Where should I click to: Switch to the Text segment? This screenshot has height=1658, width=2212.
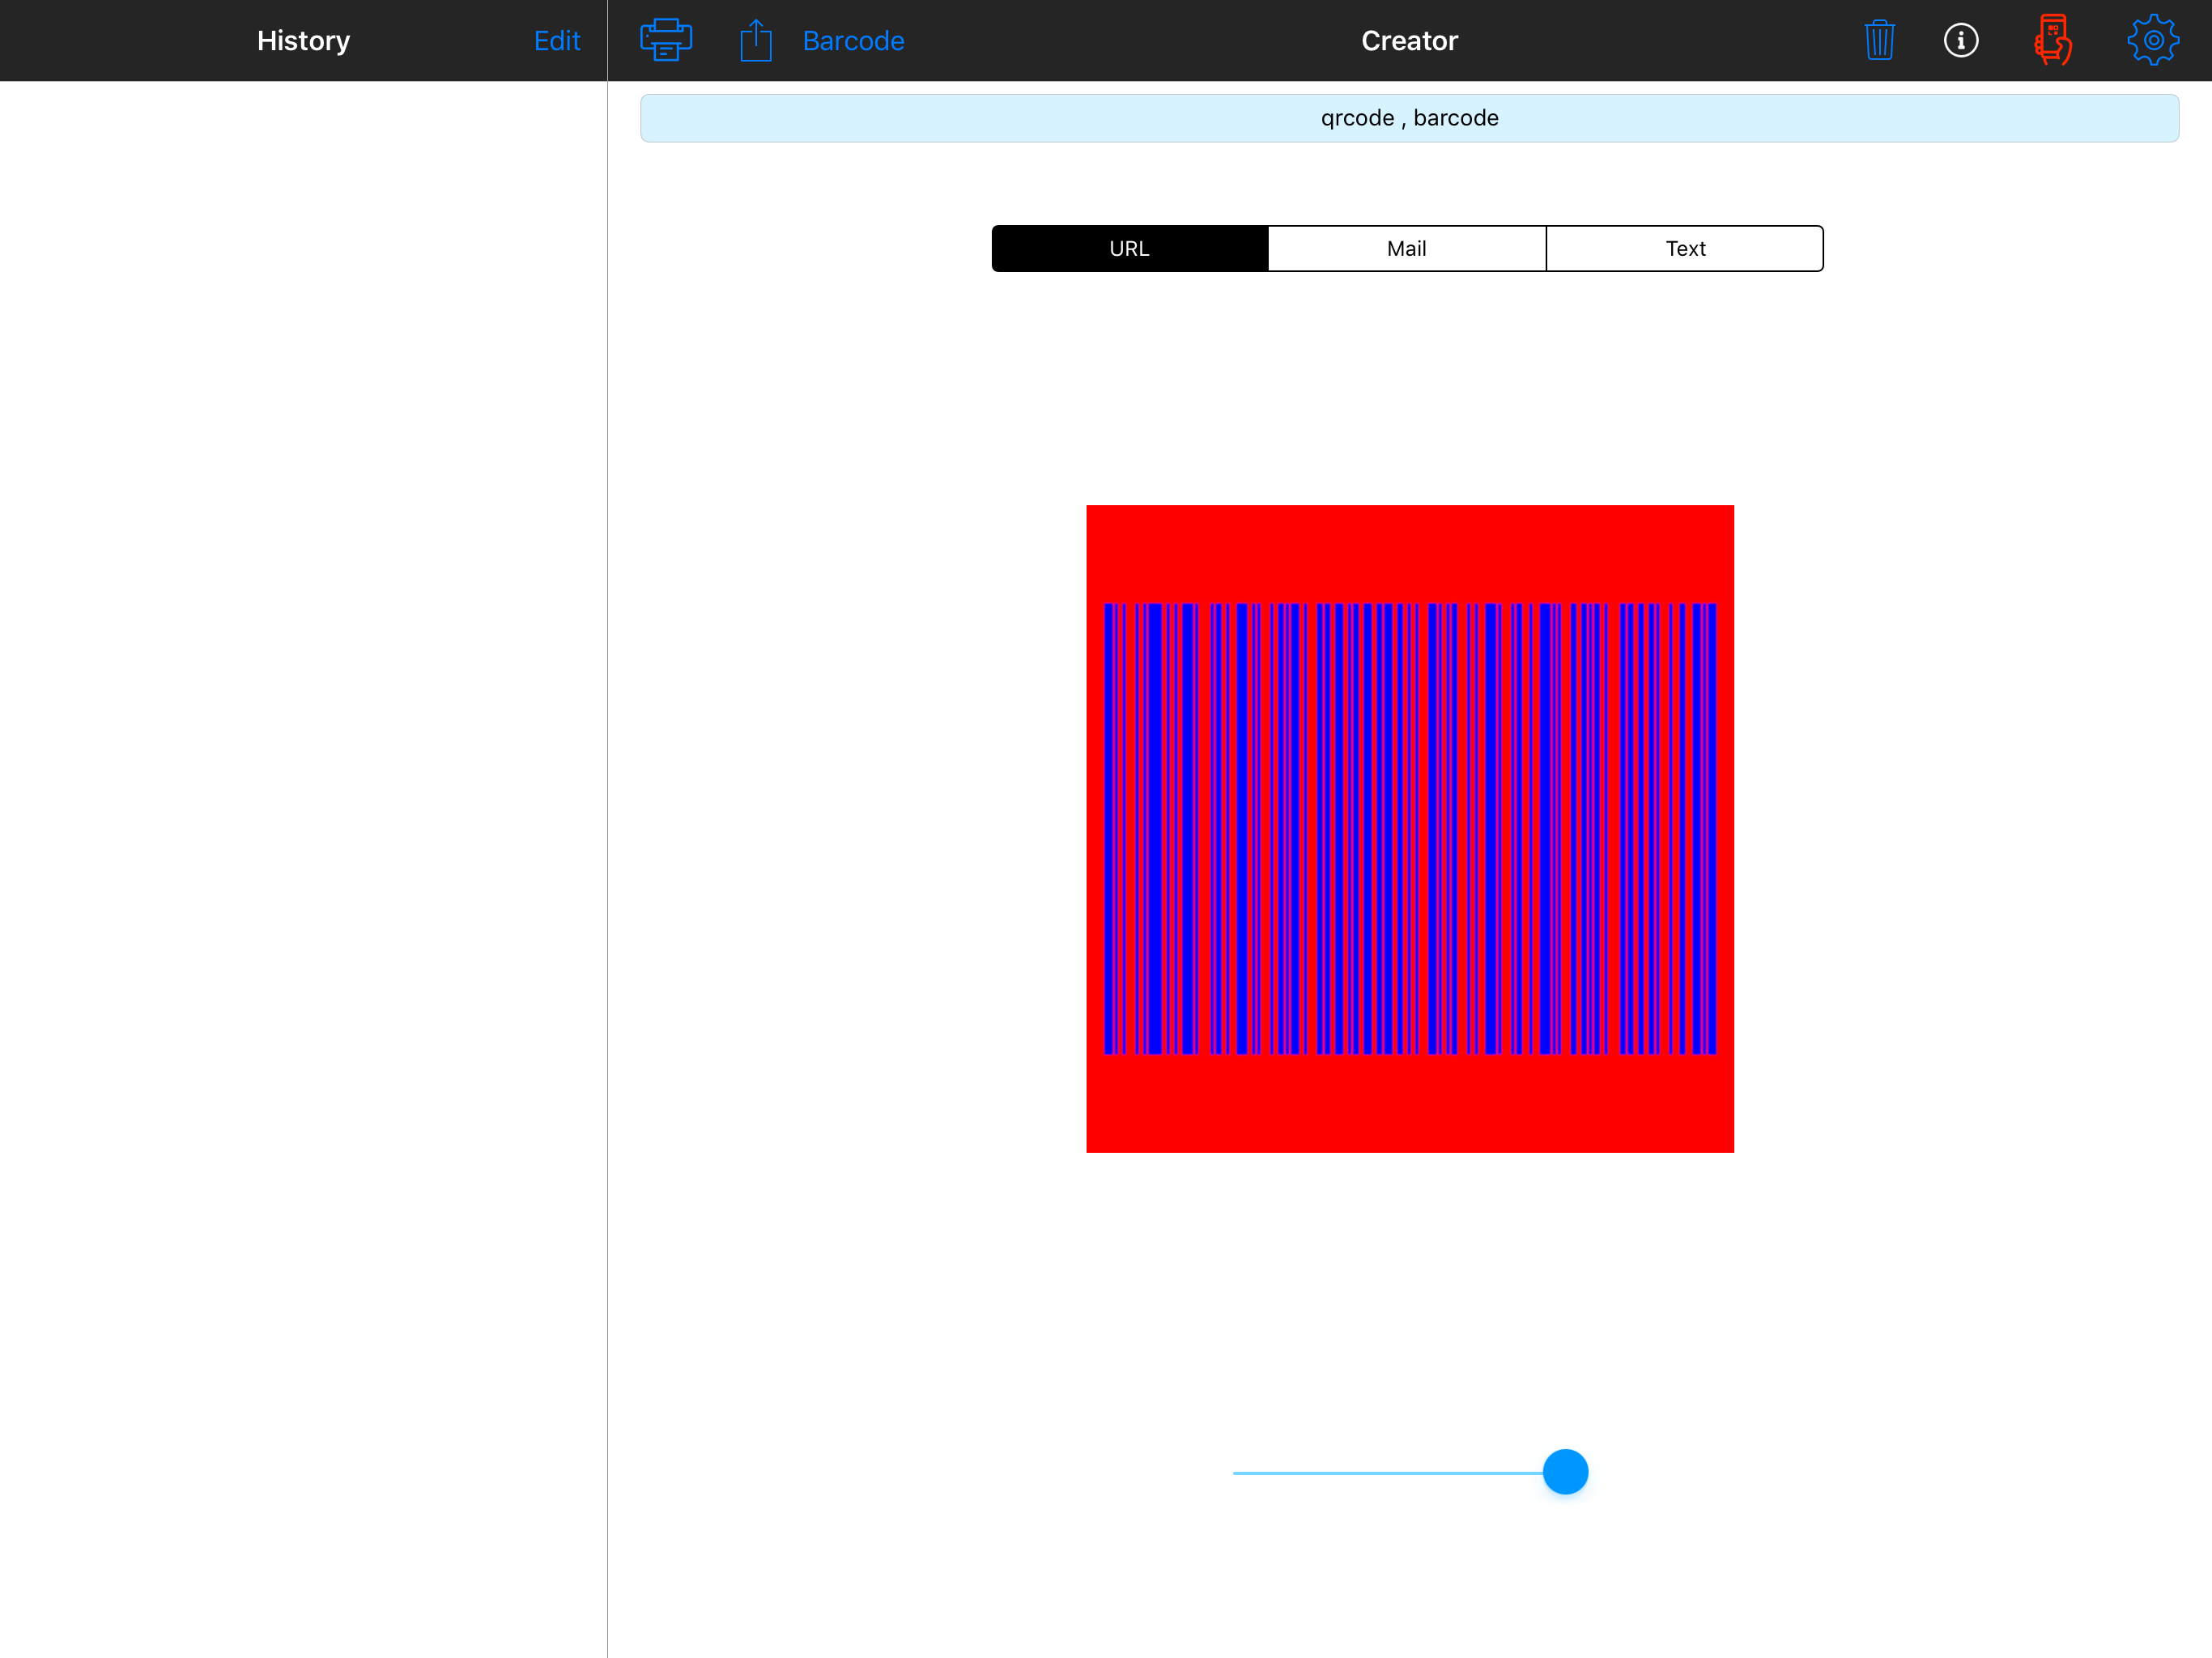(1684, 248)
